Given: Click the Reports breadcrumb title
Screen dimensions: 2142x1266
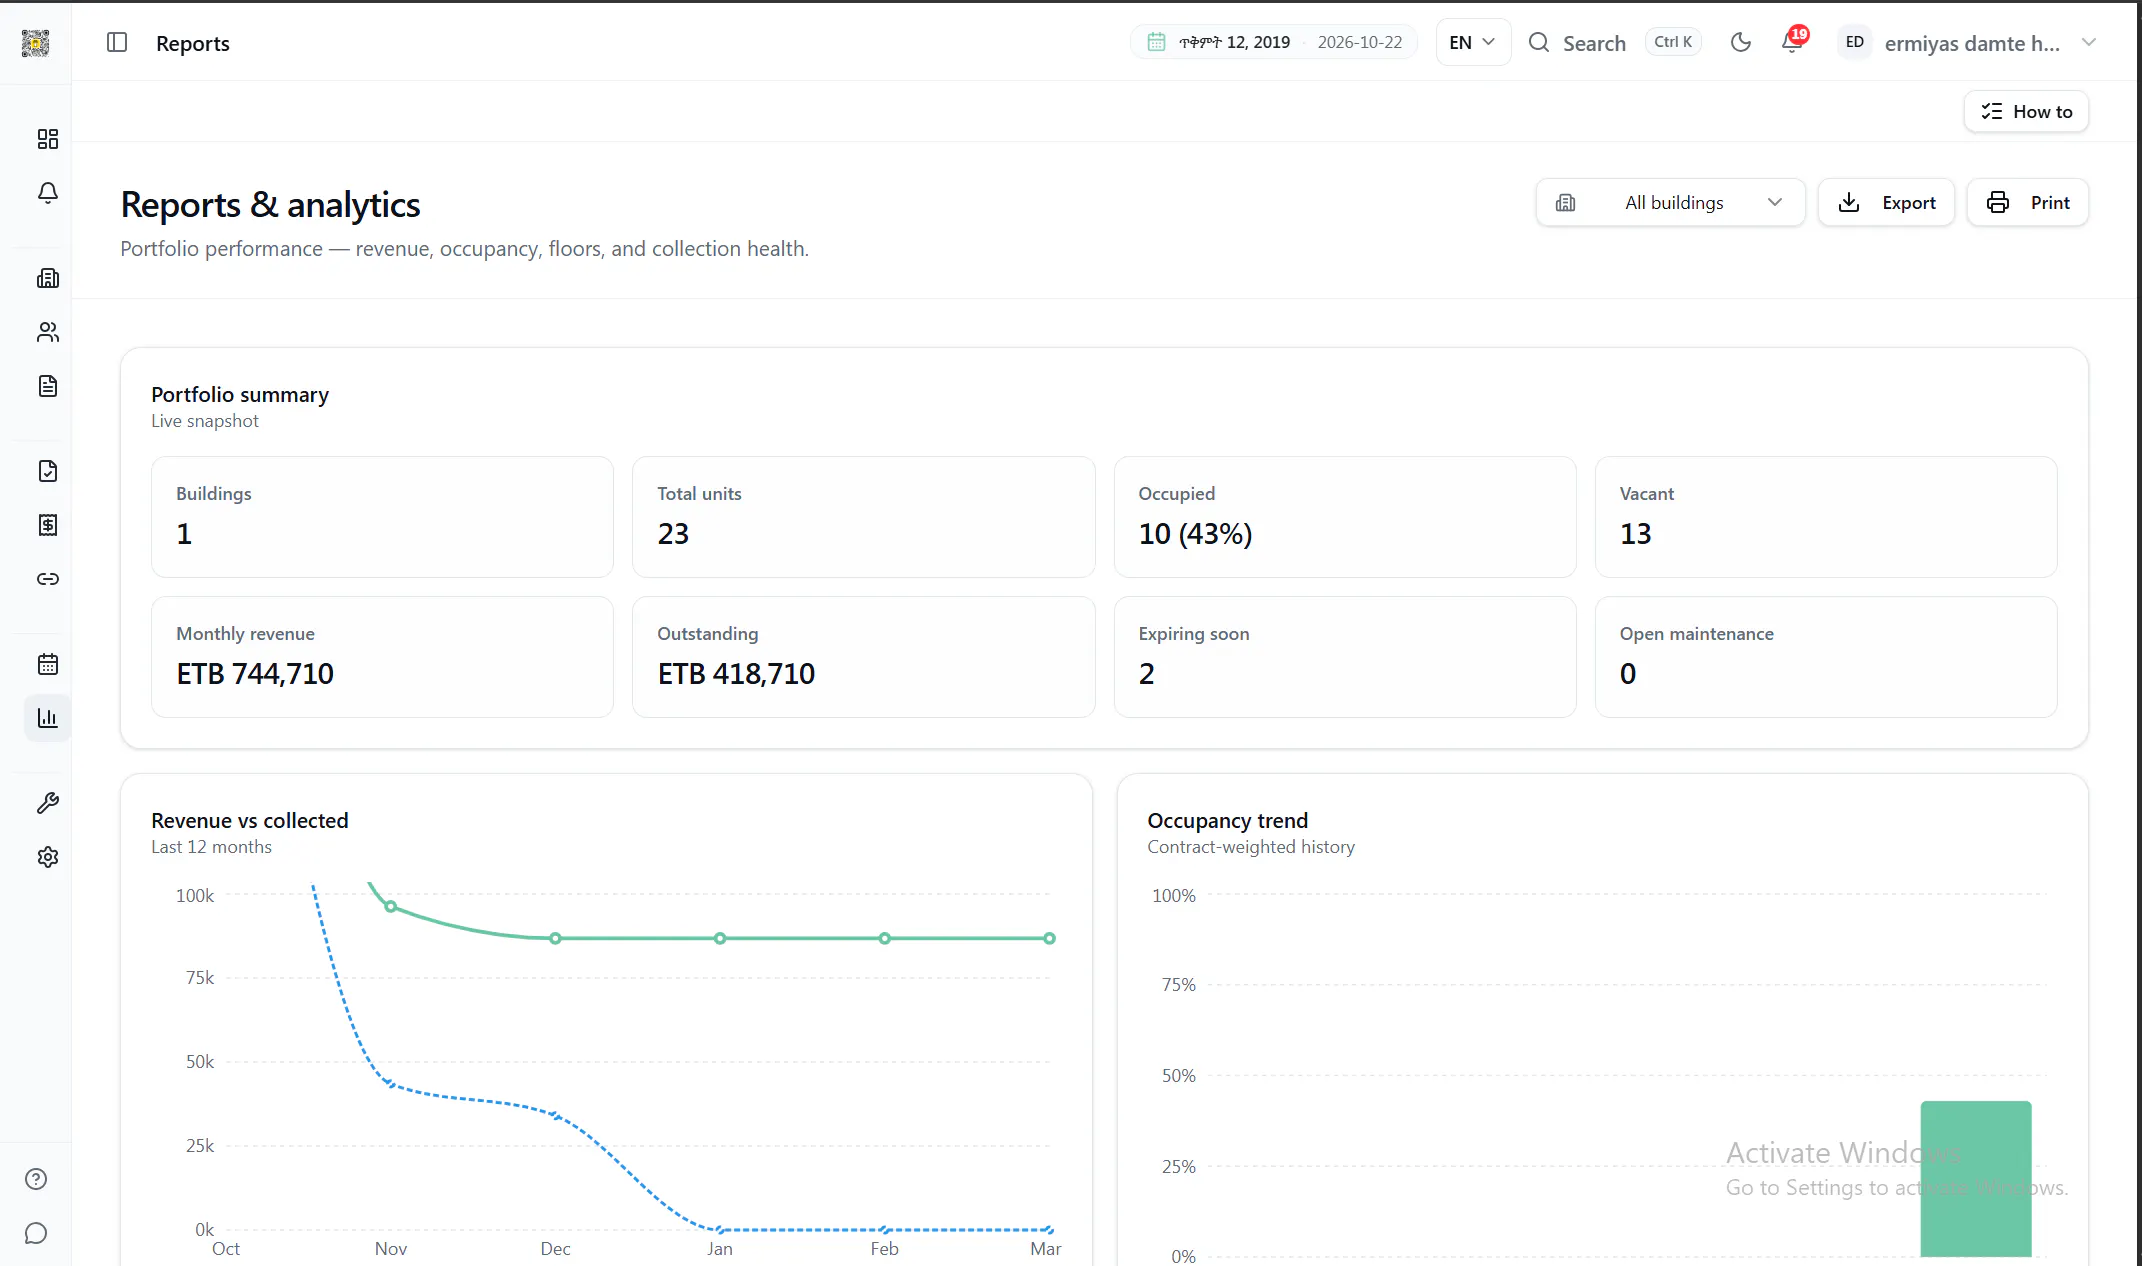Looking at the screenshot, I should click(193, 43).
